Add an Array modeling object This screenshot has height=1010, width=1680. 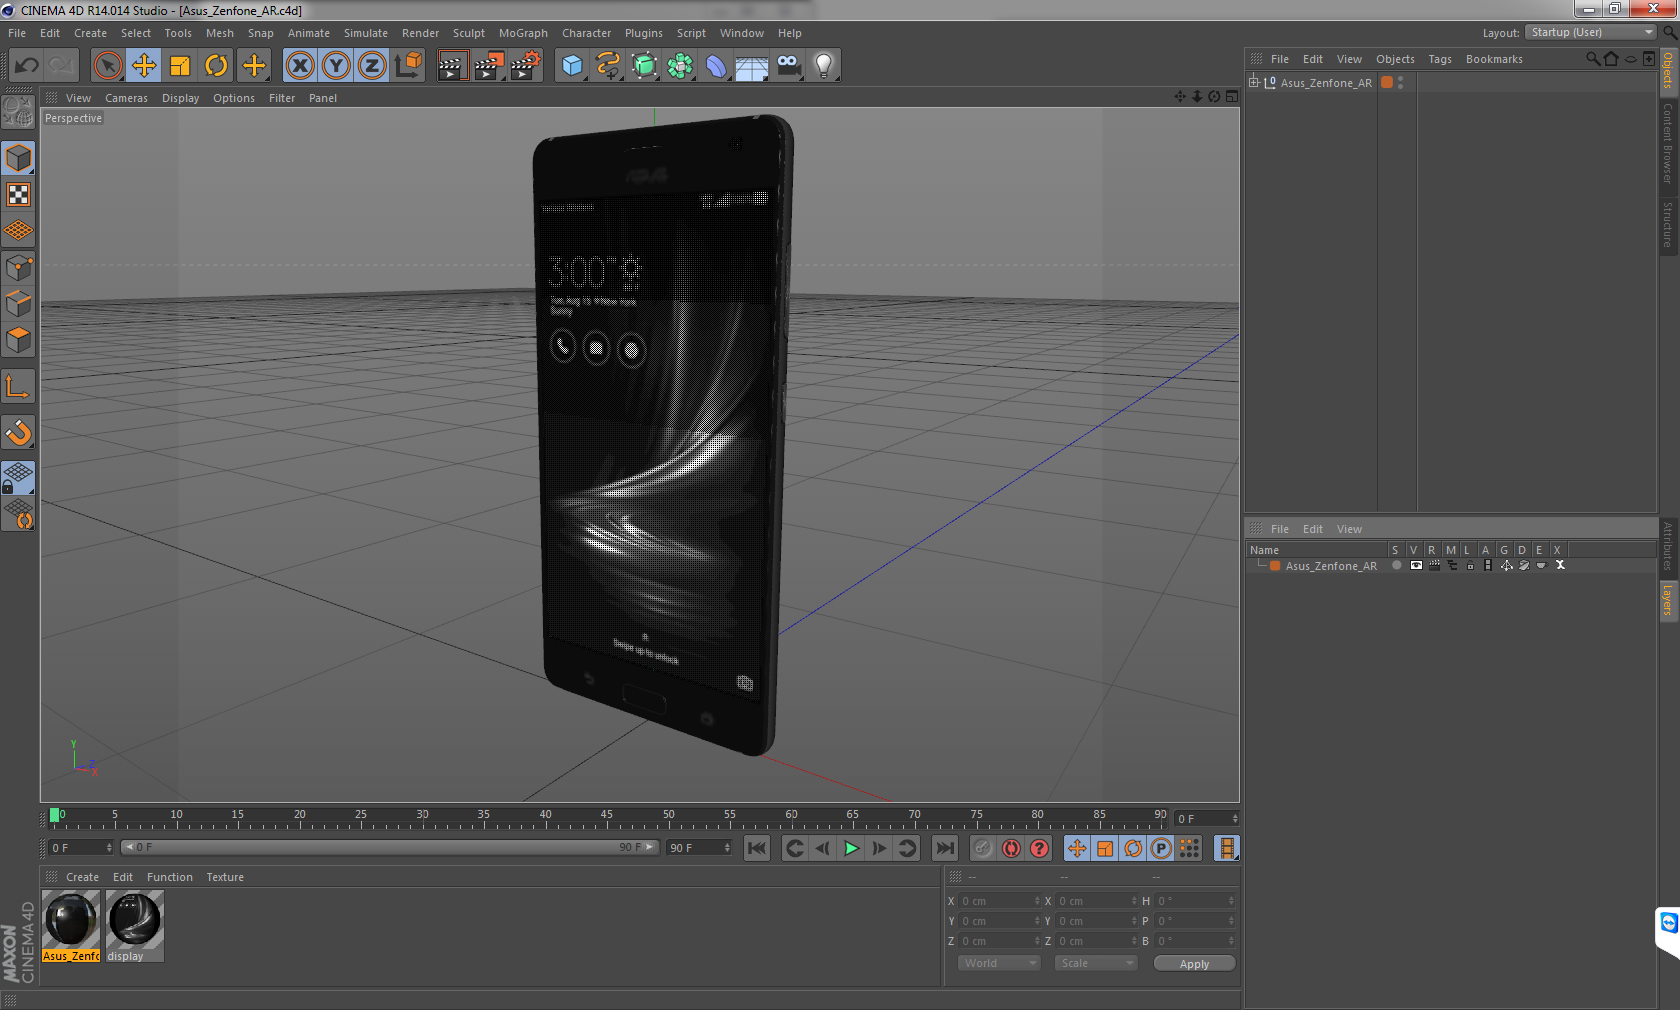tap(680, 66)
